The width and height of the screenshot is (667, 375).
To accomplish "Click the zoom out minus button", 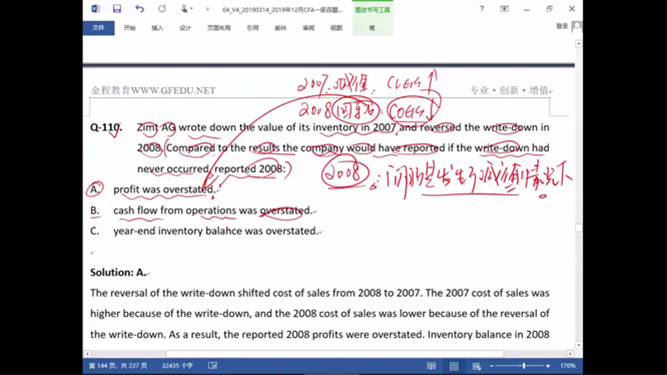I will pyautogui.click(x=492, y=366).
